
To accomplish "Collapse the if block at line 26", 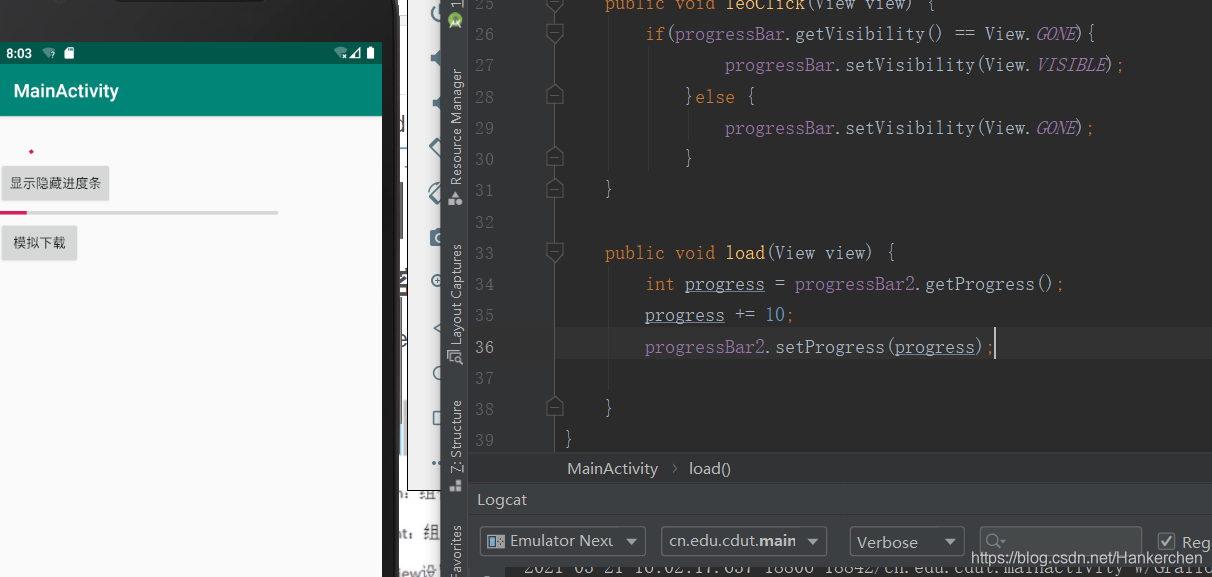I will click(x=555, y=34).
